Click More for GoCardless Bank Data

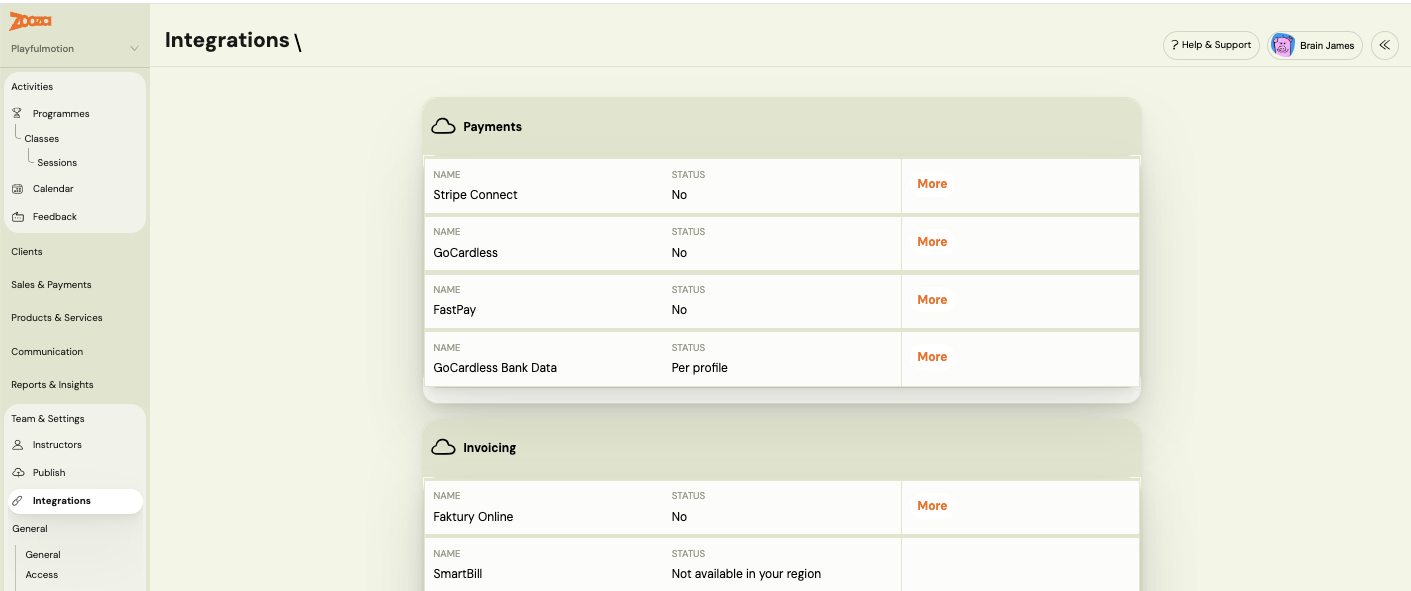click(932, 357)
